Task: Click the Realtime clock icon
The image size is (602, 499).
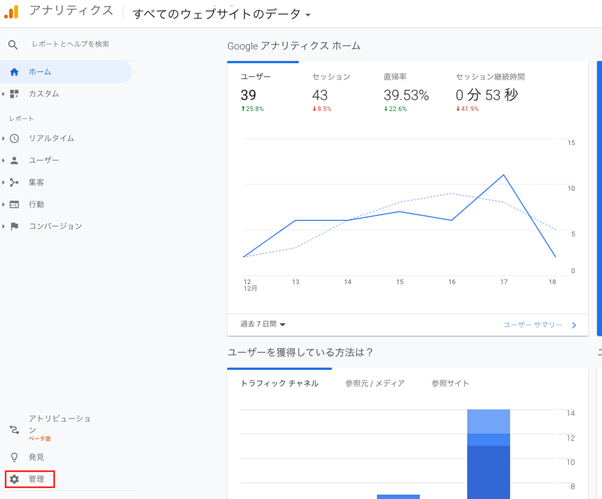Action: tap(14, 138)
